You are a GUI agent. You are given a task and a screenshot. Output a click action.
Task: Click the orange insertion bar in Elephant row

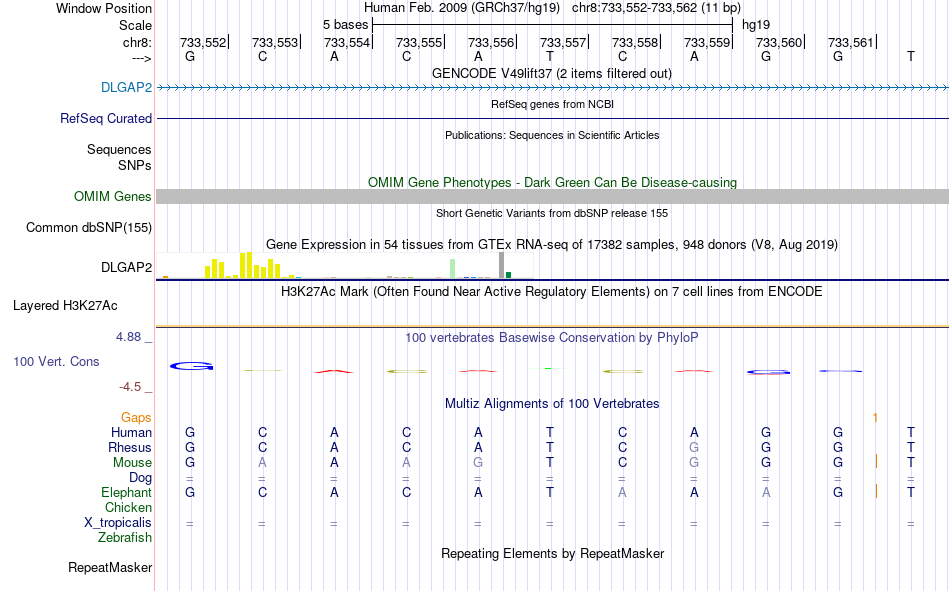(x=876, y=492)
